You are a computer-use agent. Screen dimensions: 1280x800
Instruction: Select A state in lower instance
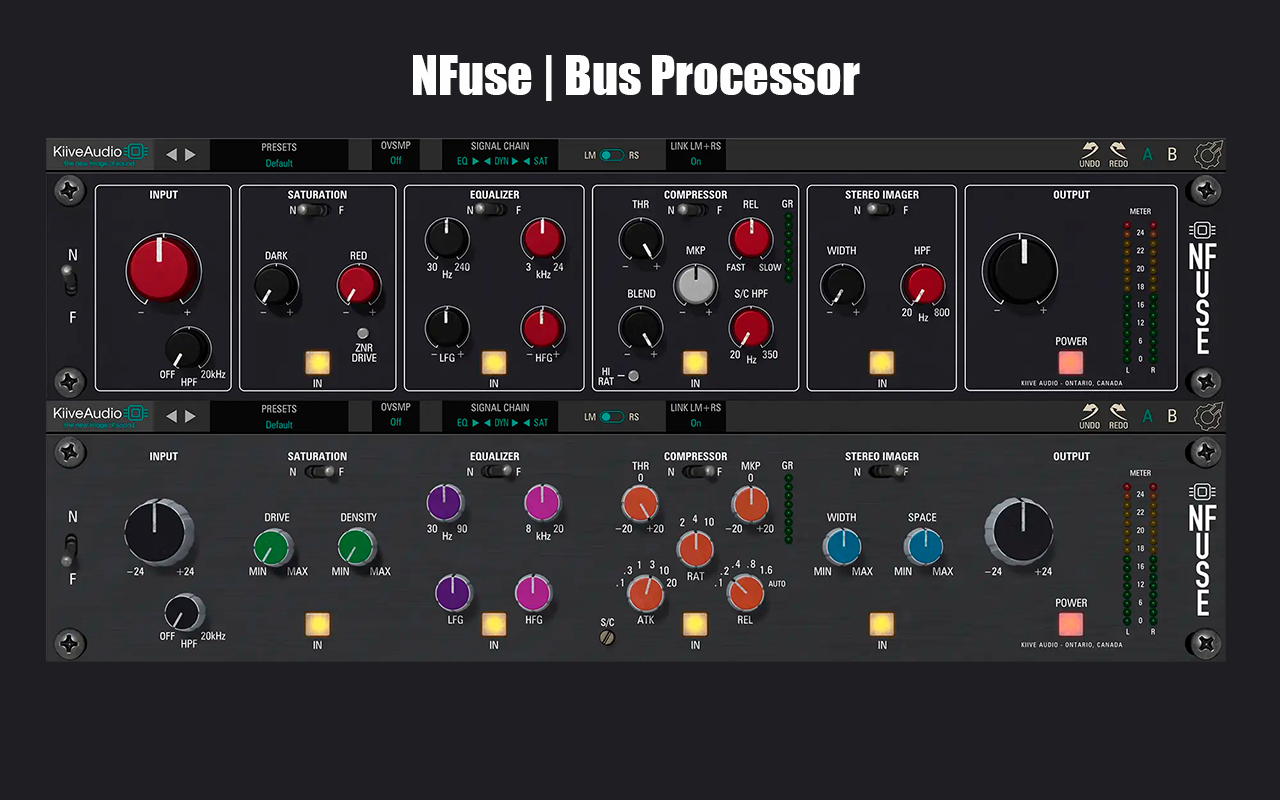pos(1147,417)
